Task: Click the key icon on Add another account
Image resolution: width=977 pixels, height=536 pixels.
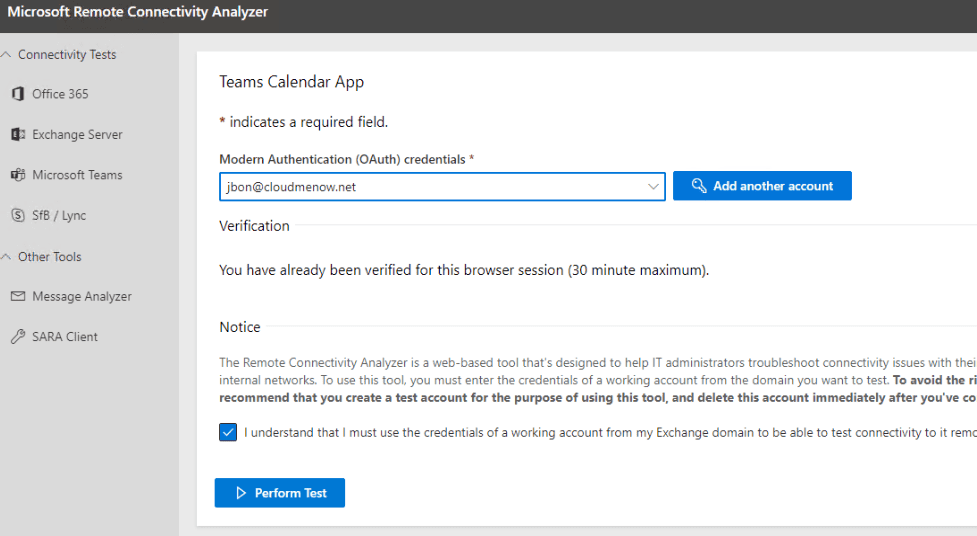Action: (699, 186)
